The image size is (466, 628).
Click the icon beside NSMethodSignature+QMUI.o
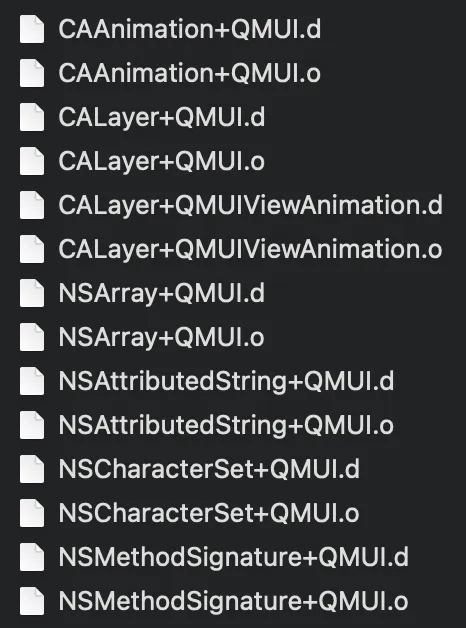pos(32,602)
